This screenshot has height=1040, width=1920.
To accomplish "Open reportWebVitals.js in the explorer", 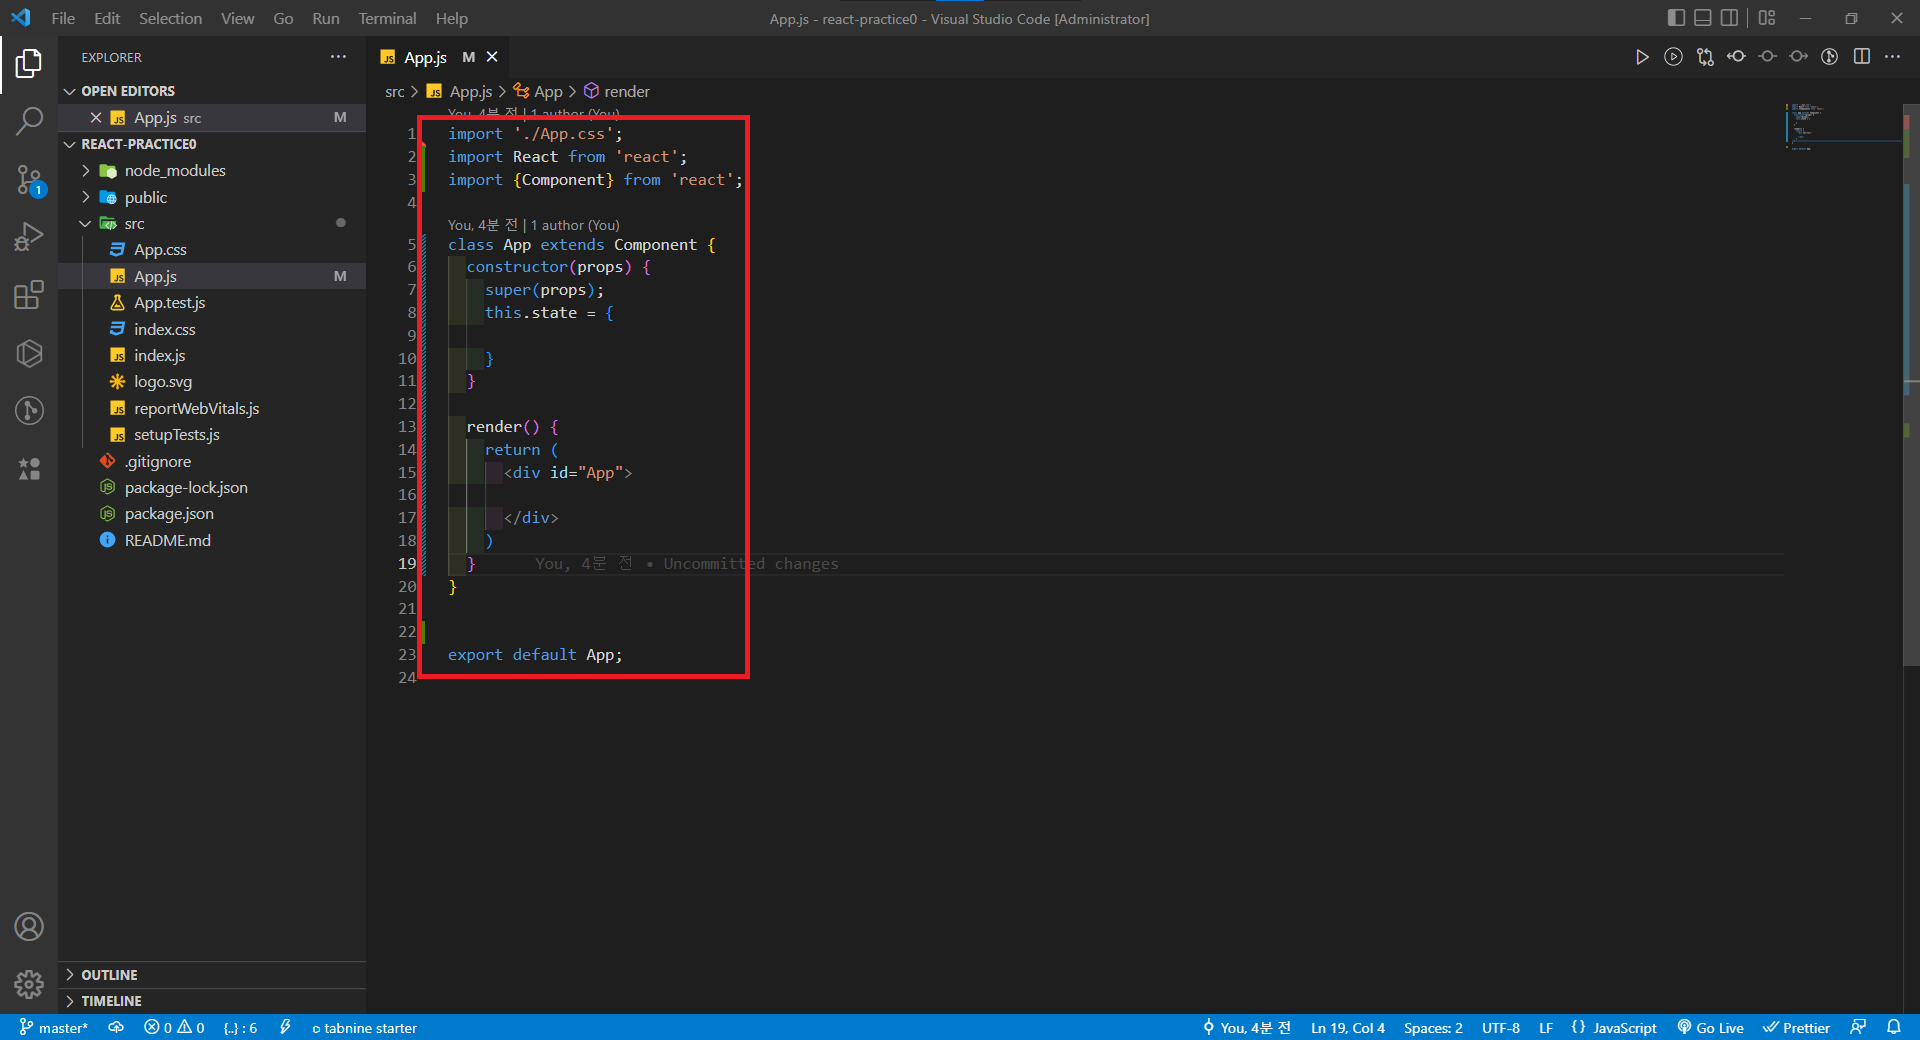I will coord(212,409).
